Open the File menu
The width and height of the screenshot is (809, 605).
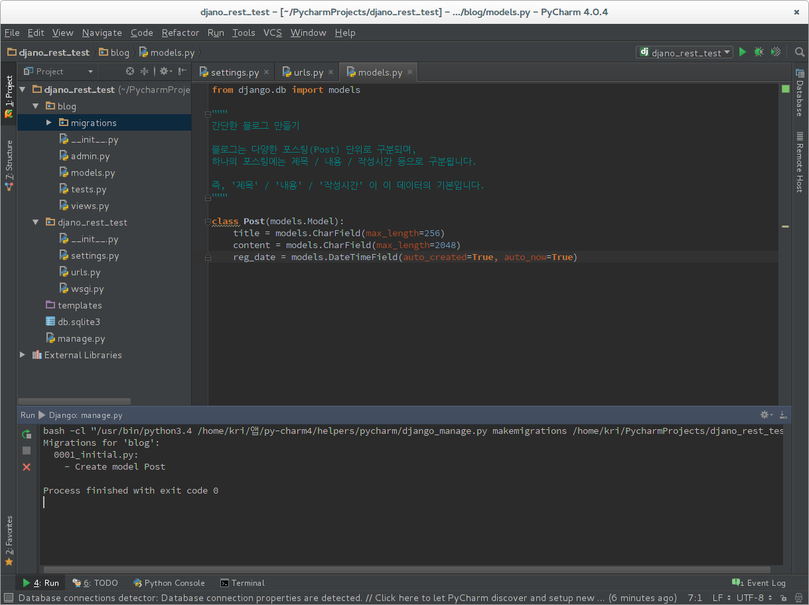pyautogui.click(x=12, y=33)
